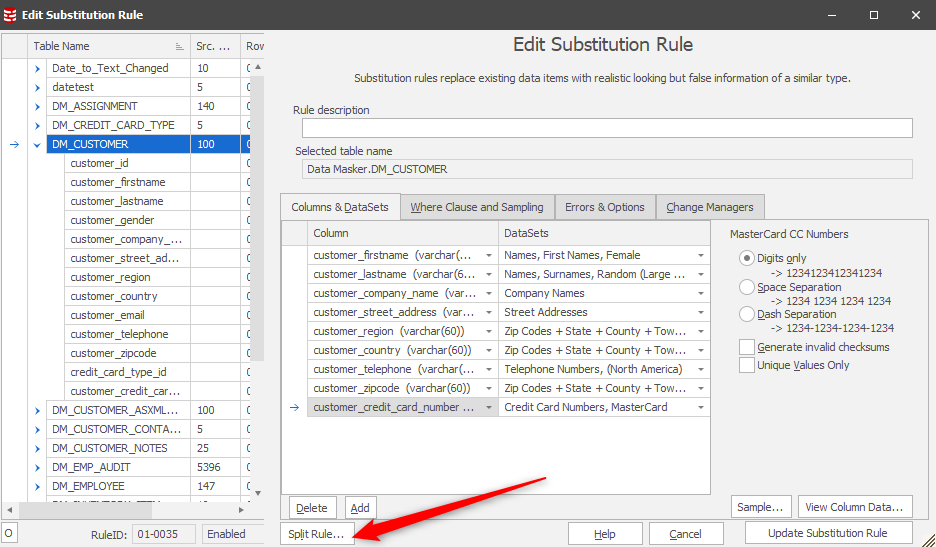
Task: Select Digits only radio button
Action: coord(747,258)
